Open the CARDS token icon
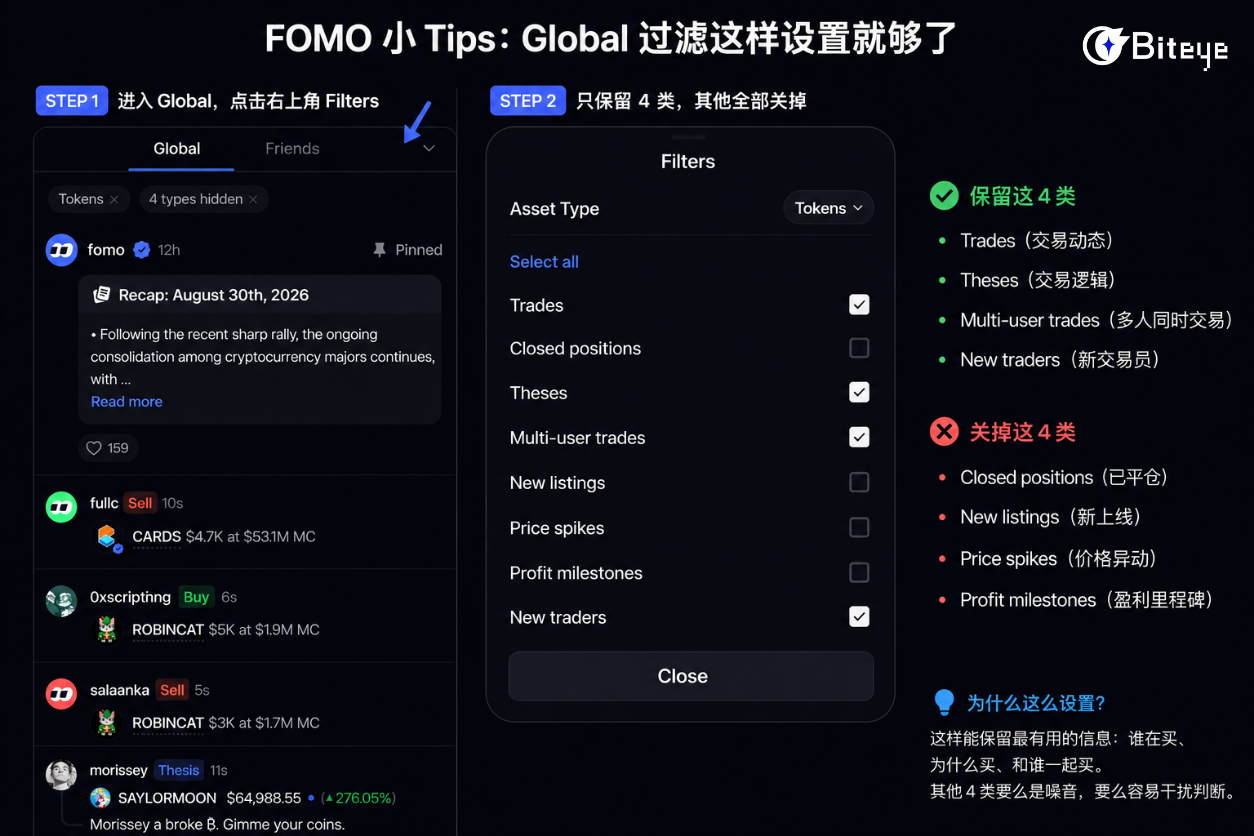Viewport: 1254px width, 836px height. pyautogui.click(x=107, y=537)
